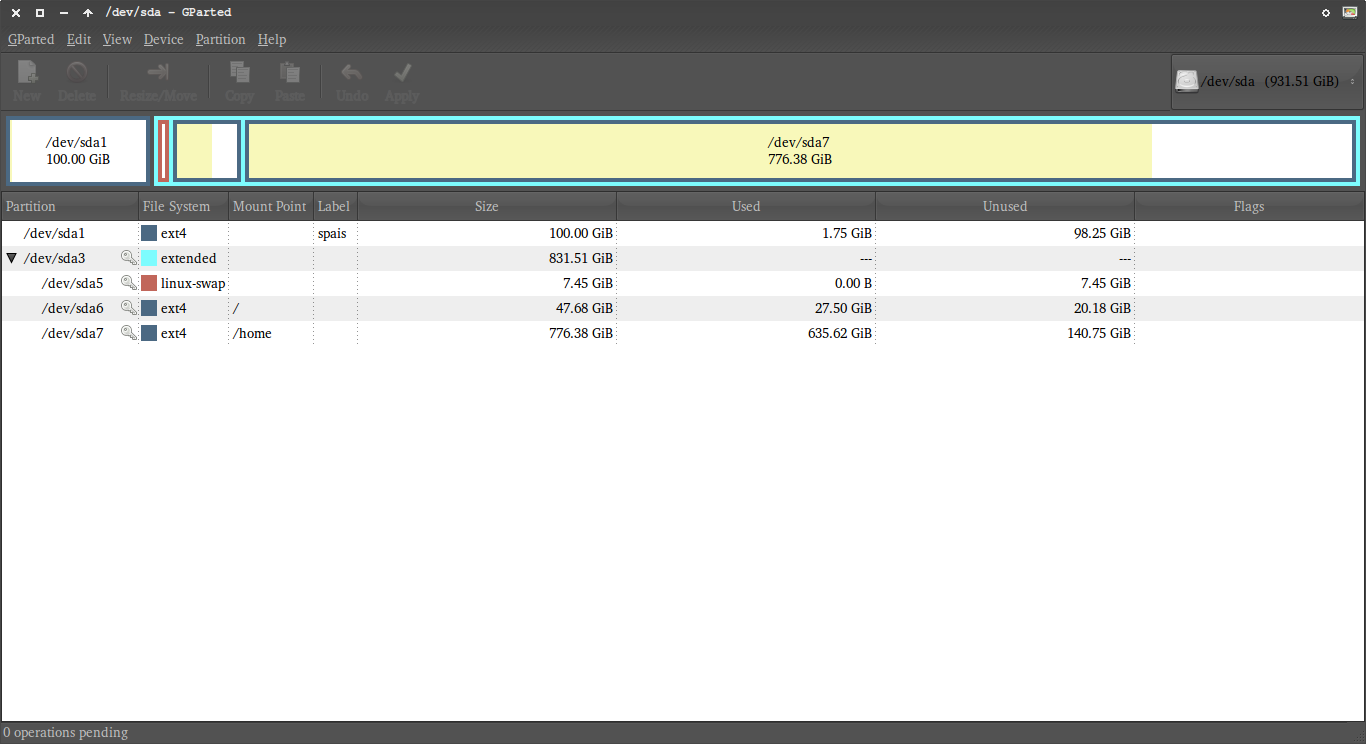Click '0 operations pending' in status bar

(x=66, y=732)
